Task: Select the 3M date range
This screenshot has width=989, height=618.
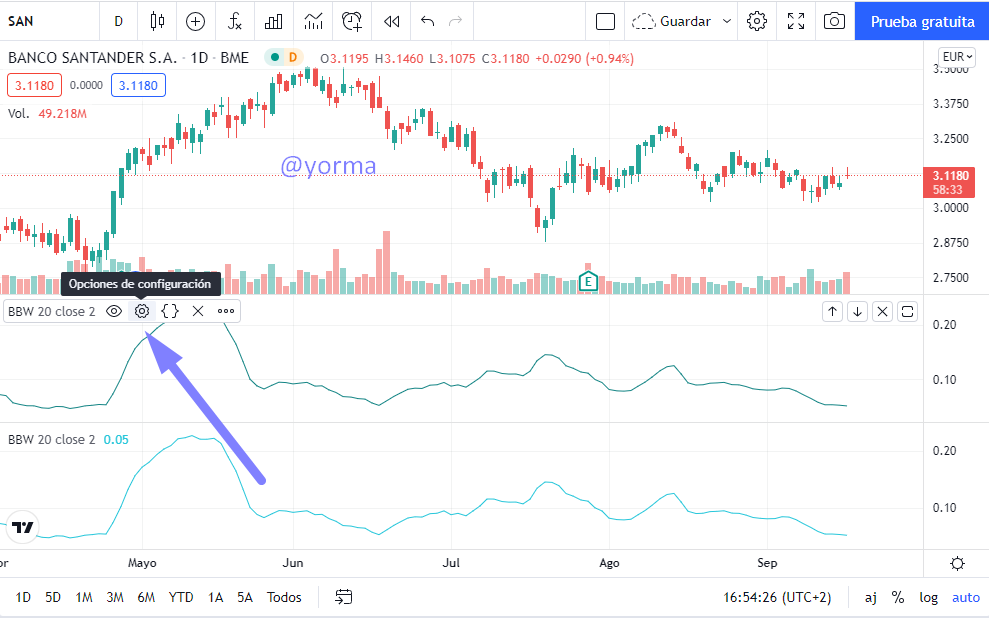Action: pyautogui.click(x=115, y=597)
